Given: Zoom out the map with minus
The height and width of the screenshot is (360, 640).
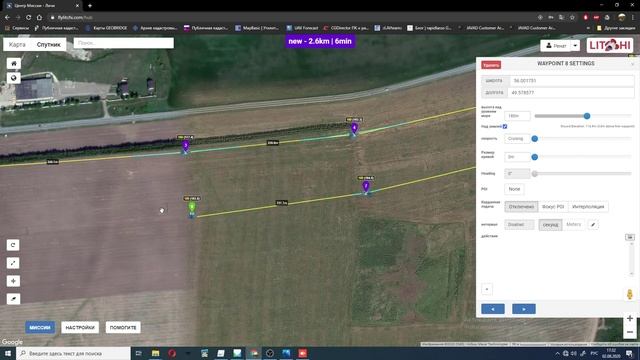Looking at the screenshot, I should click(630, 332).
